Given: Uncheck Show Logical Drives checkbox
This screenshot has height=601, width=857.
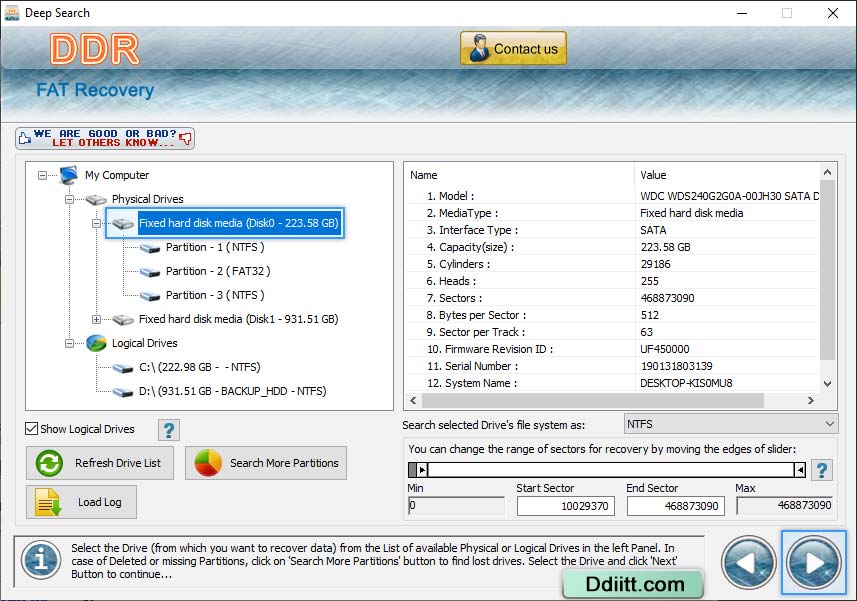Looking at the screenshot, I should [x=32, y=429].
